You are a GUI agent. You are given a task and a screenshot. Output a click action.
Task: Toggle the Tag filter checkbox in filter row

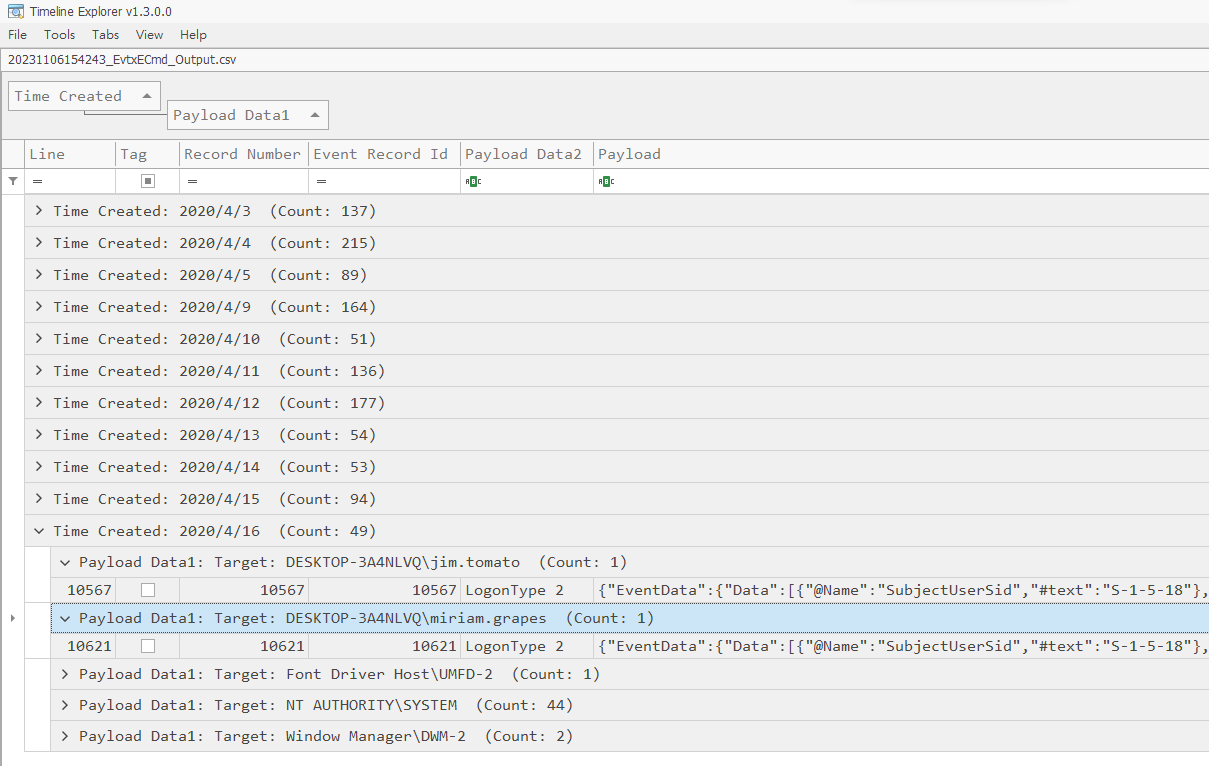point(148,181)
